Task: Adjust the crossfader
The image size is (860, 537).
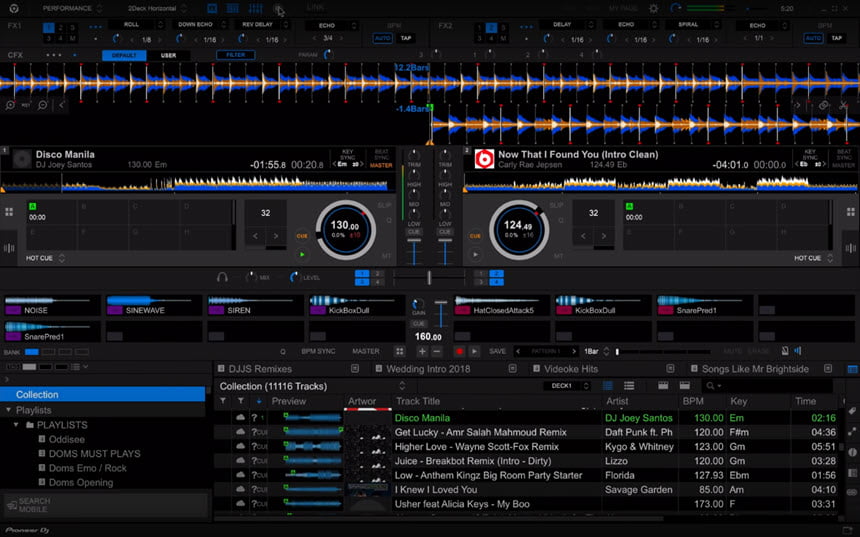Action: (429, 278)
